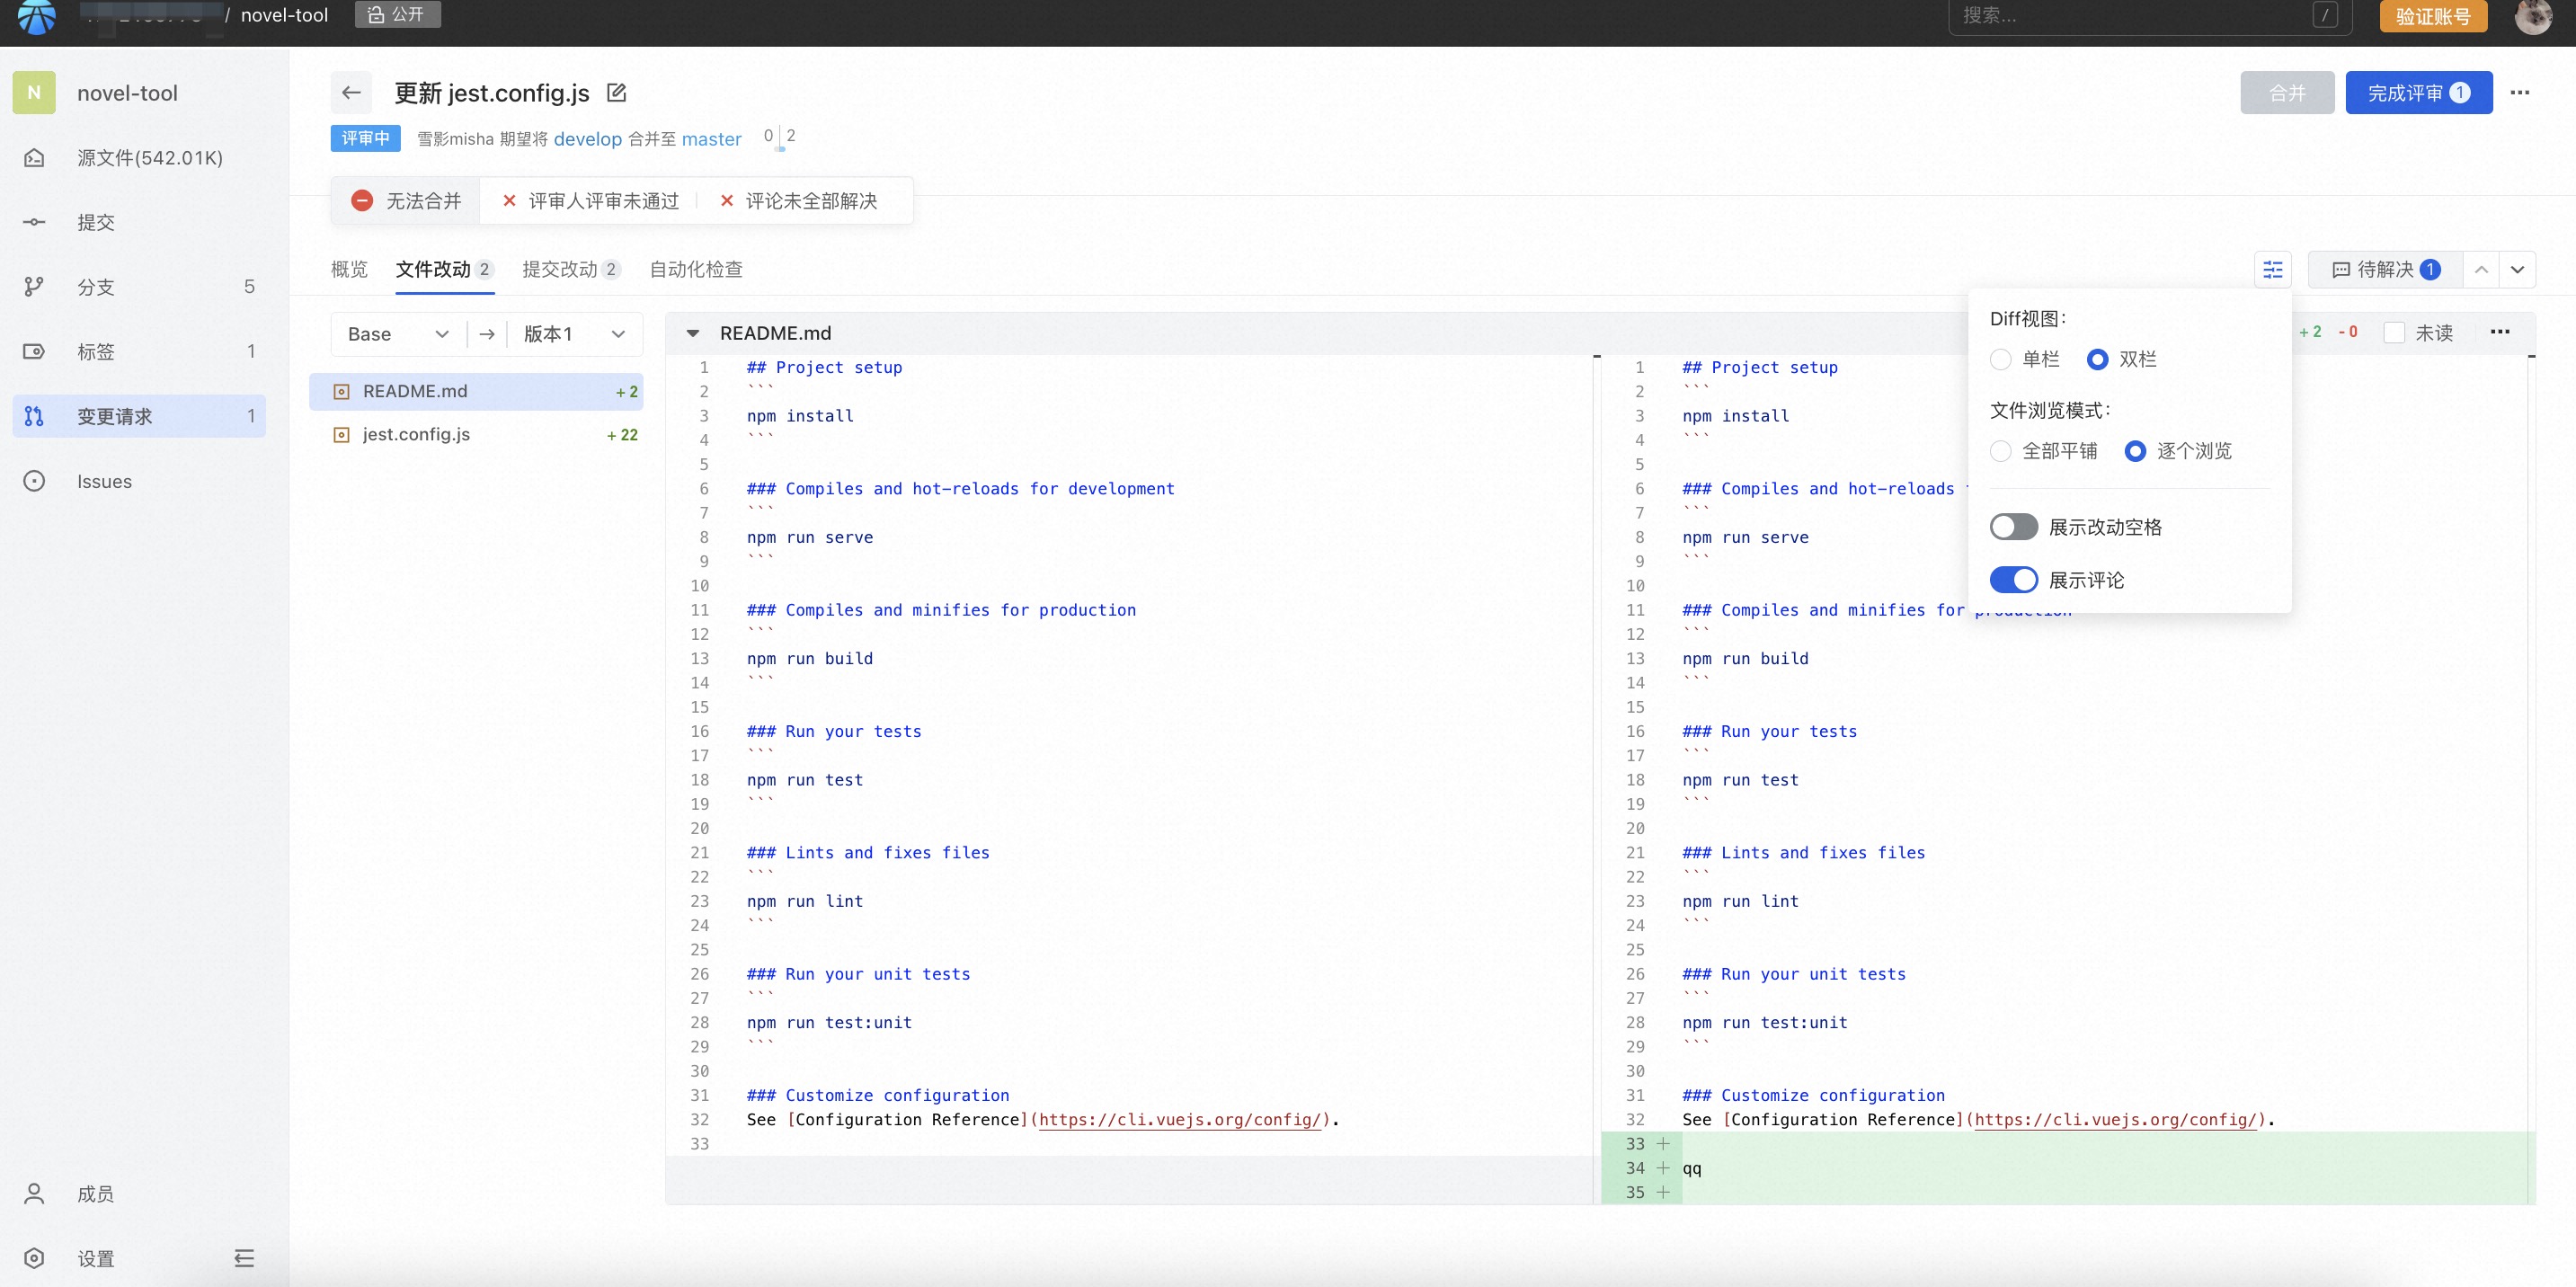2576x1287 pixels.
Task: Jump to next unresolved comment arrow
Action: pyautogui.click(x=2517, y=269)
